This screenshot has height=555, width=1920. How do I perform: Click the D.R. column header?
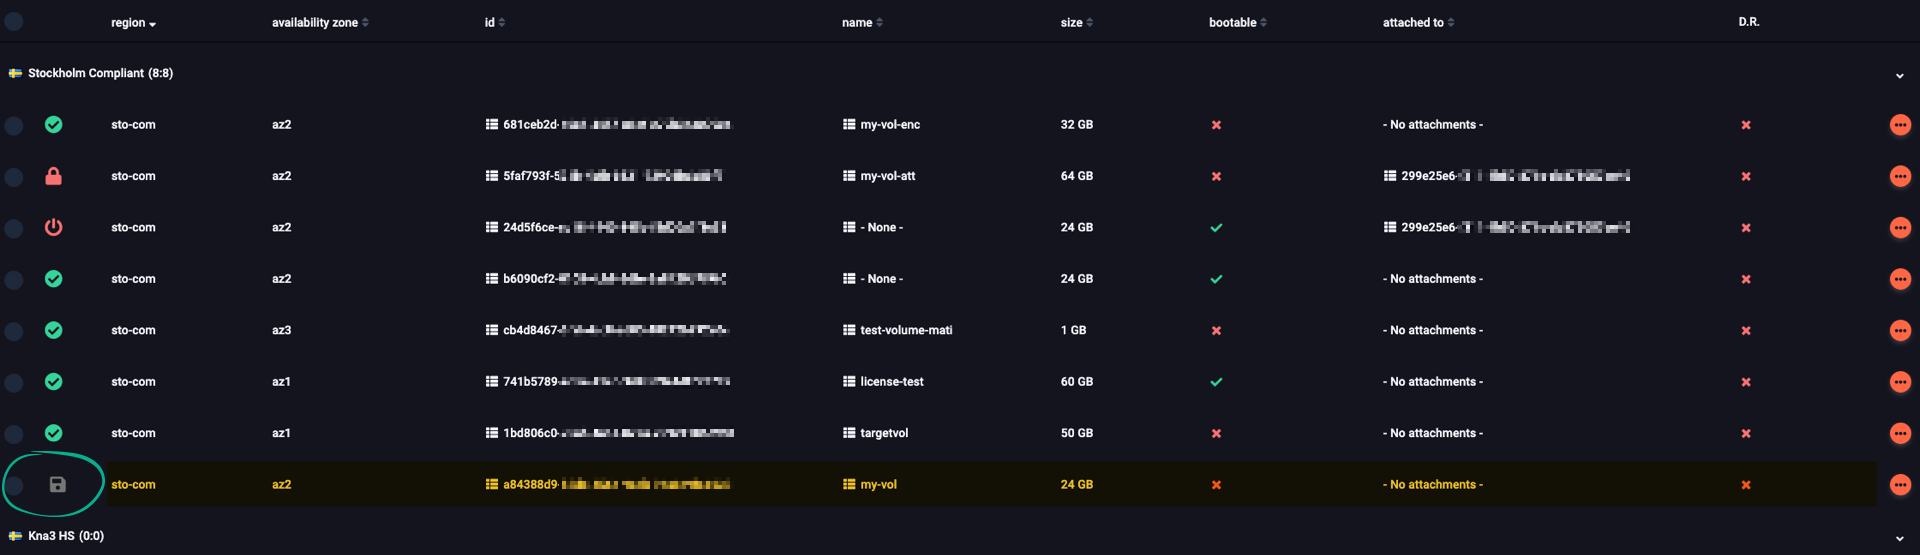[1749, 22]
